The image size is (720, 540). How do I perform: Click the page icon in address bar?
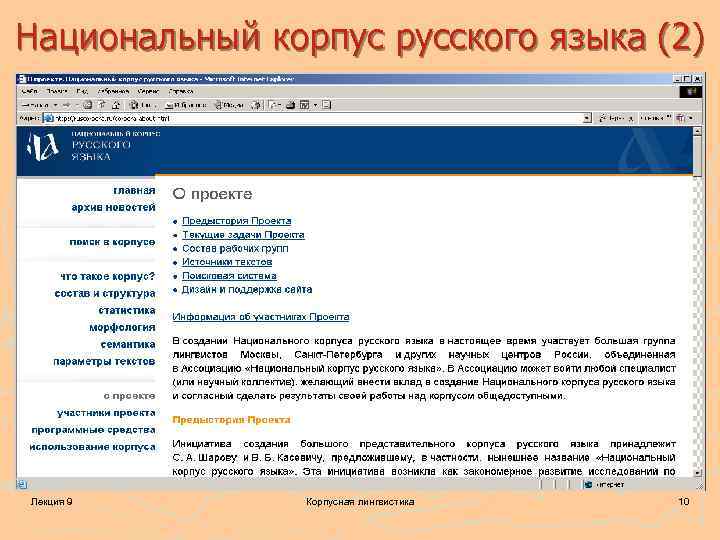coord(48,118)
